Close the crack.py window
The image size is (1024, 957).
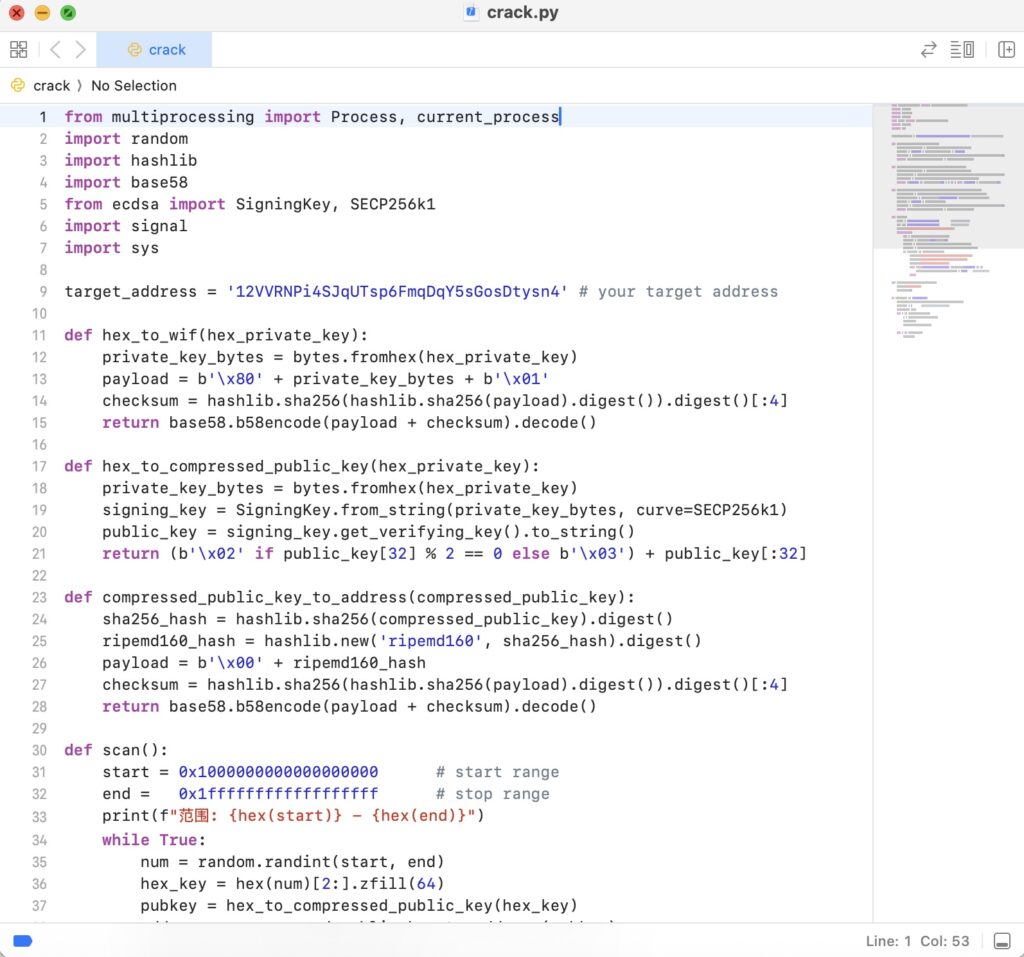17,12
